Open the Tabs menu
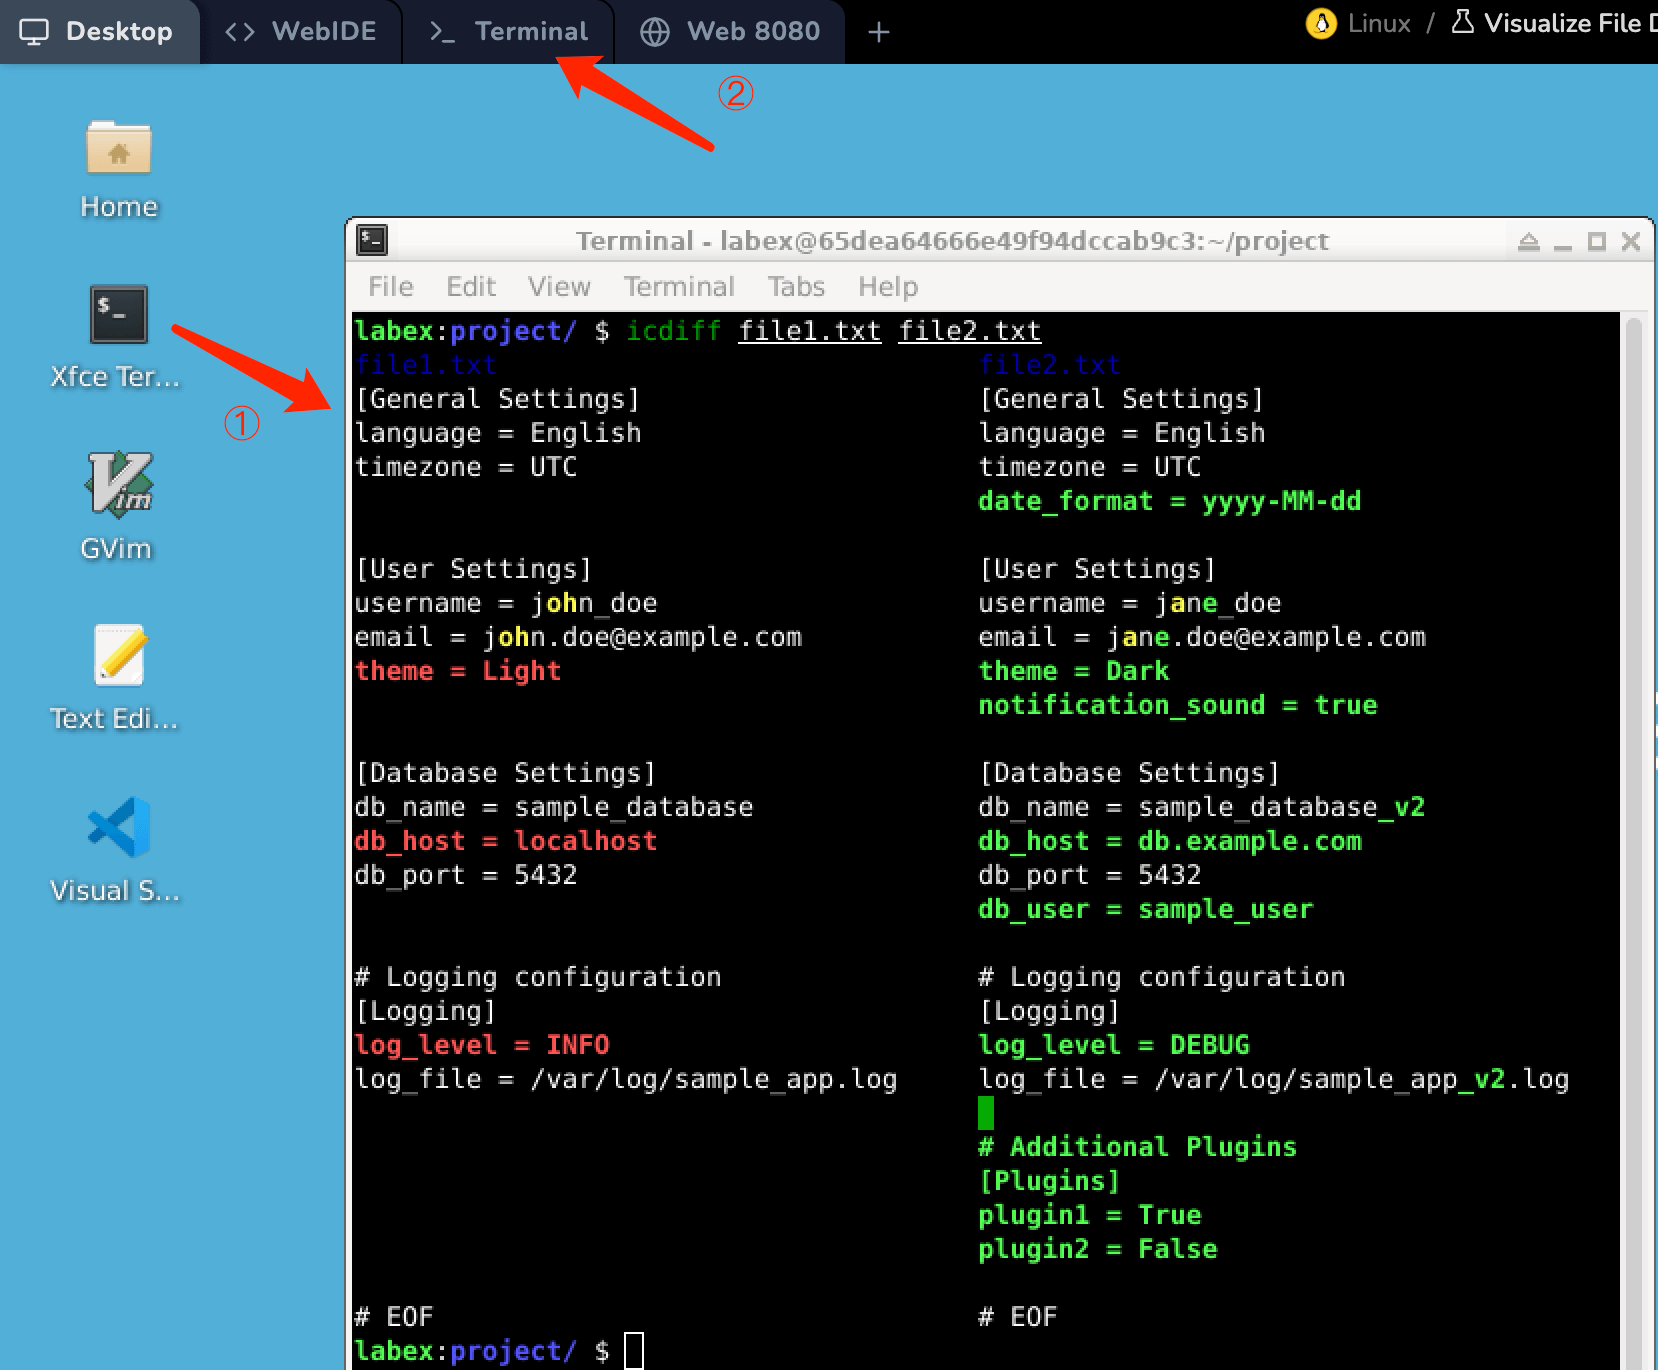Screen dimensions: 1658x1370 [795, 287]
